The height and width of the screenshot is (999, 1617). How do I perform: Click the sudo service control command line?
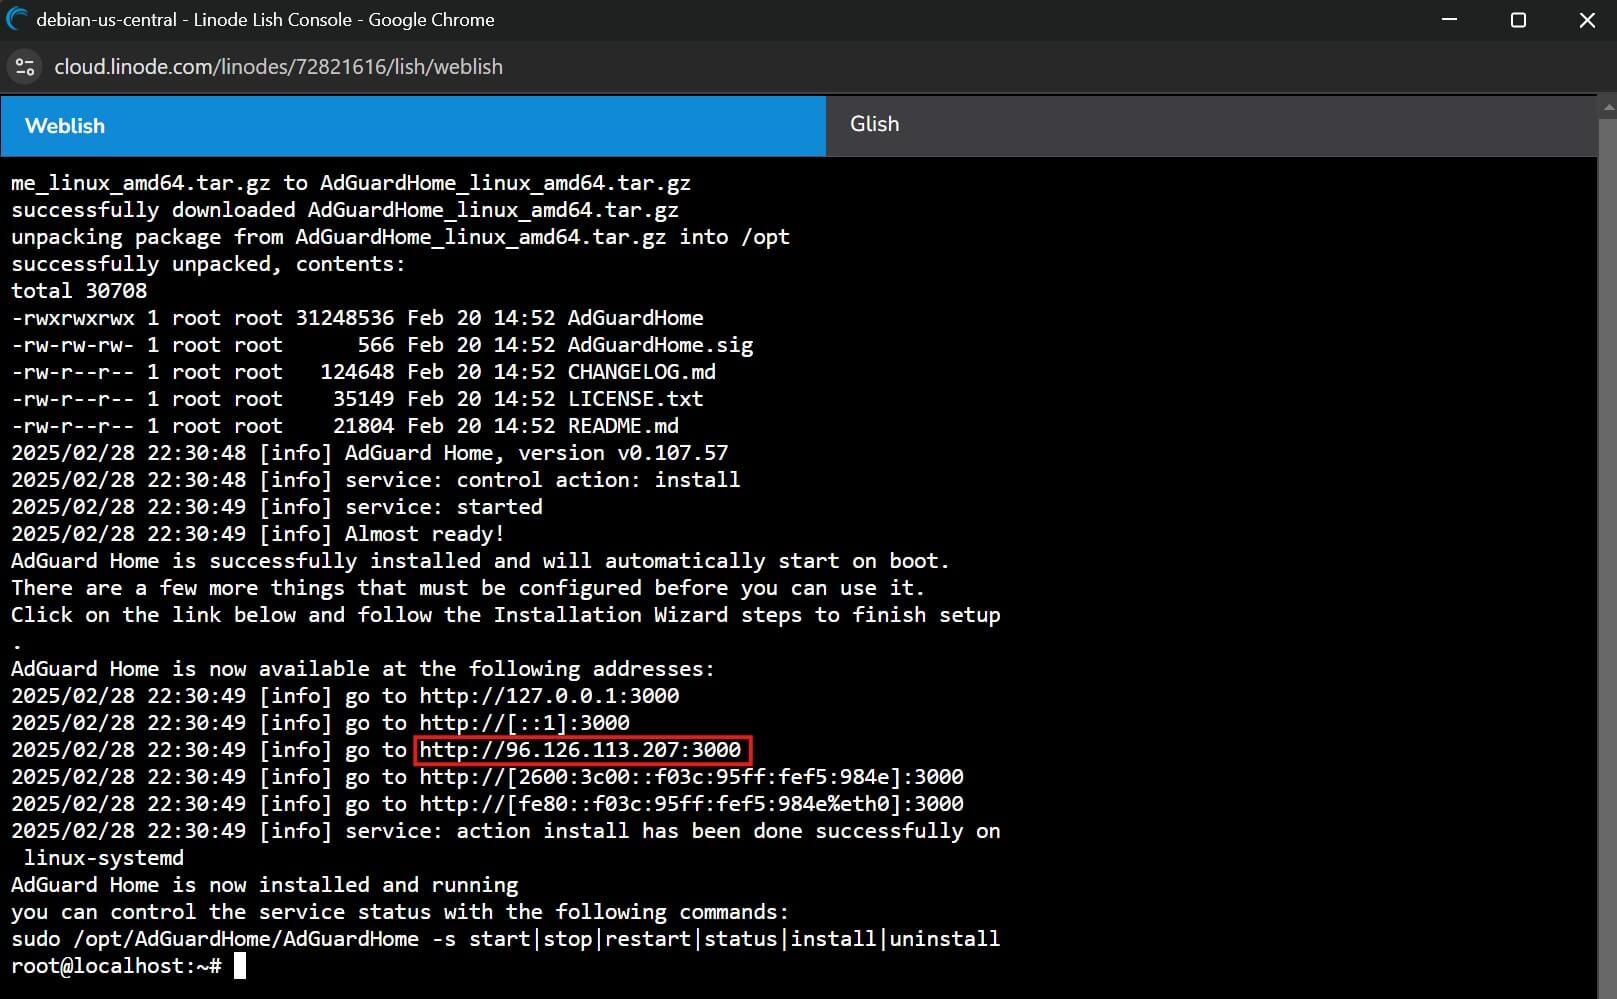[x=505, y=939]
